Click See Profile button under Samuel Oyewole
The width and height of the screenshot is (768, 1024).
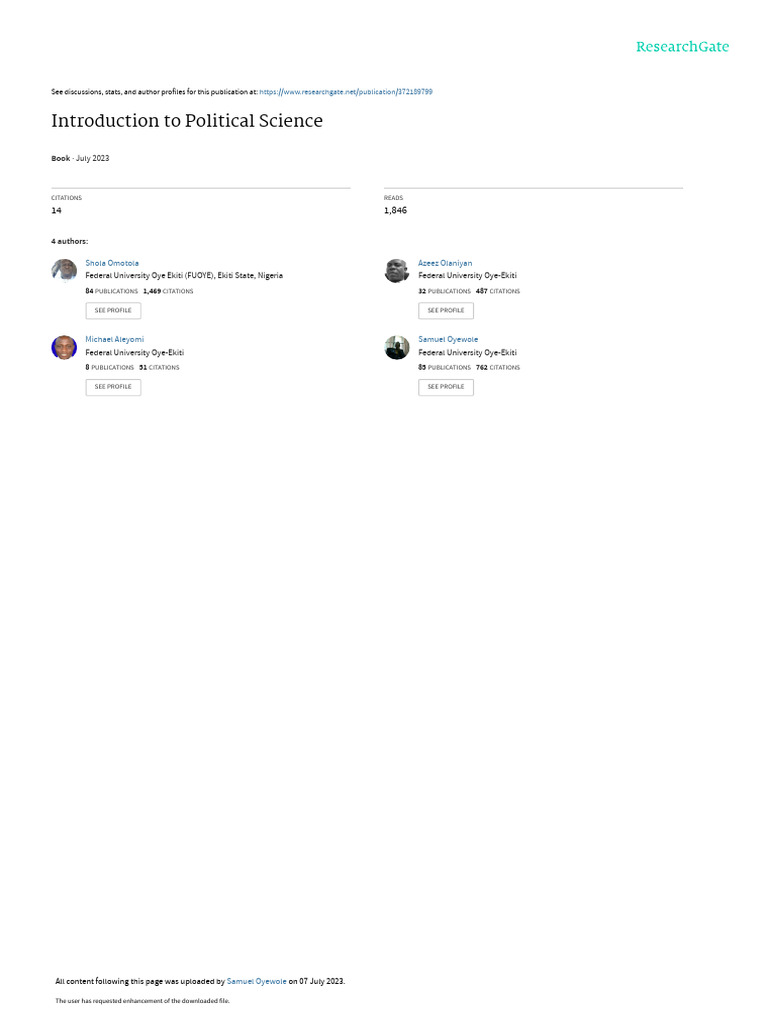446,387
